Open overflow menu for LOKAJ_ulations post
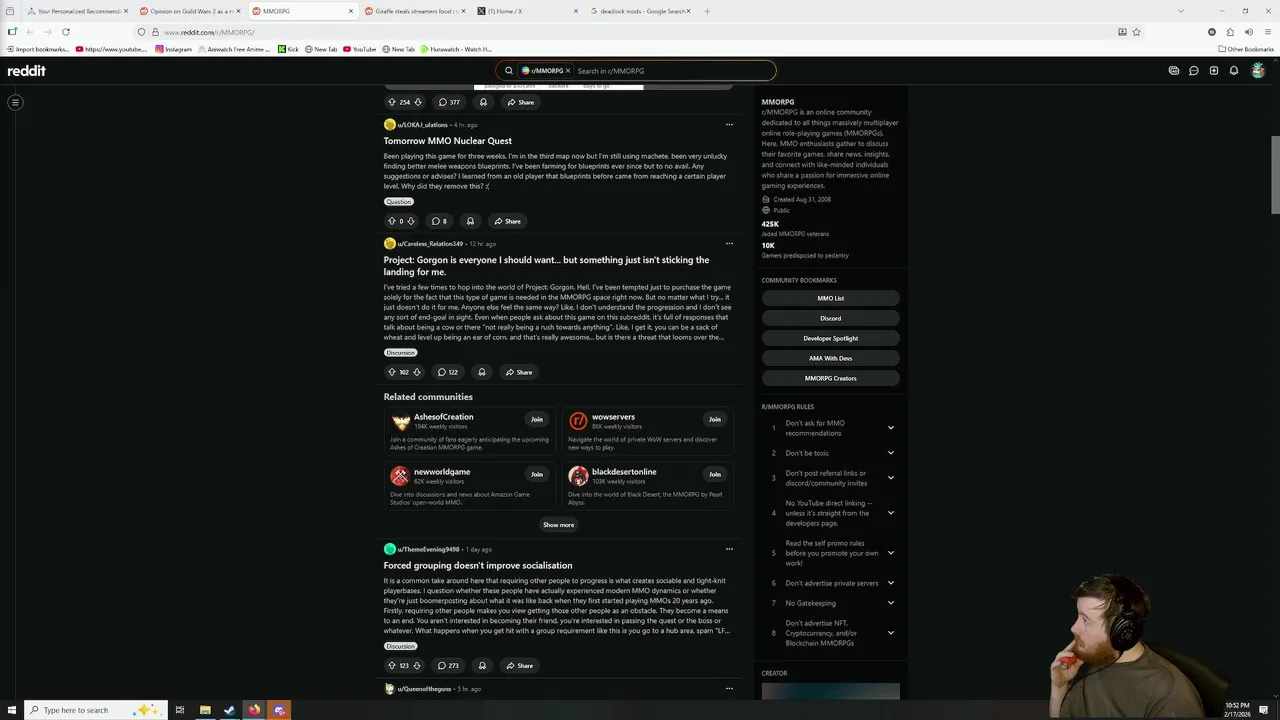This screenshot has width=1280, height=720. pos(729,125)
